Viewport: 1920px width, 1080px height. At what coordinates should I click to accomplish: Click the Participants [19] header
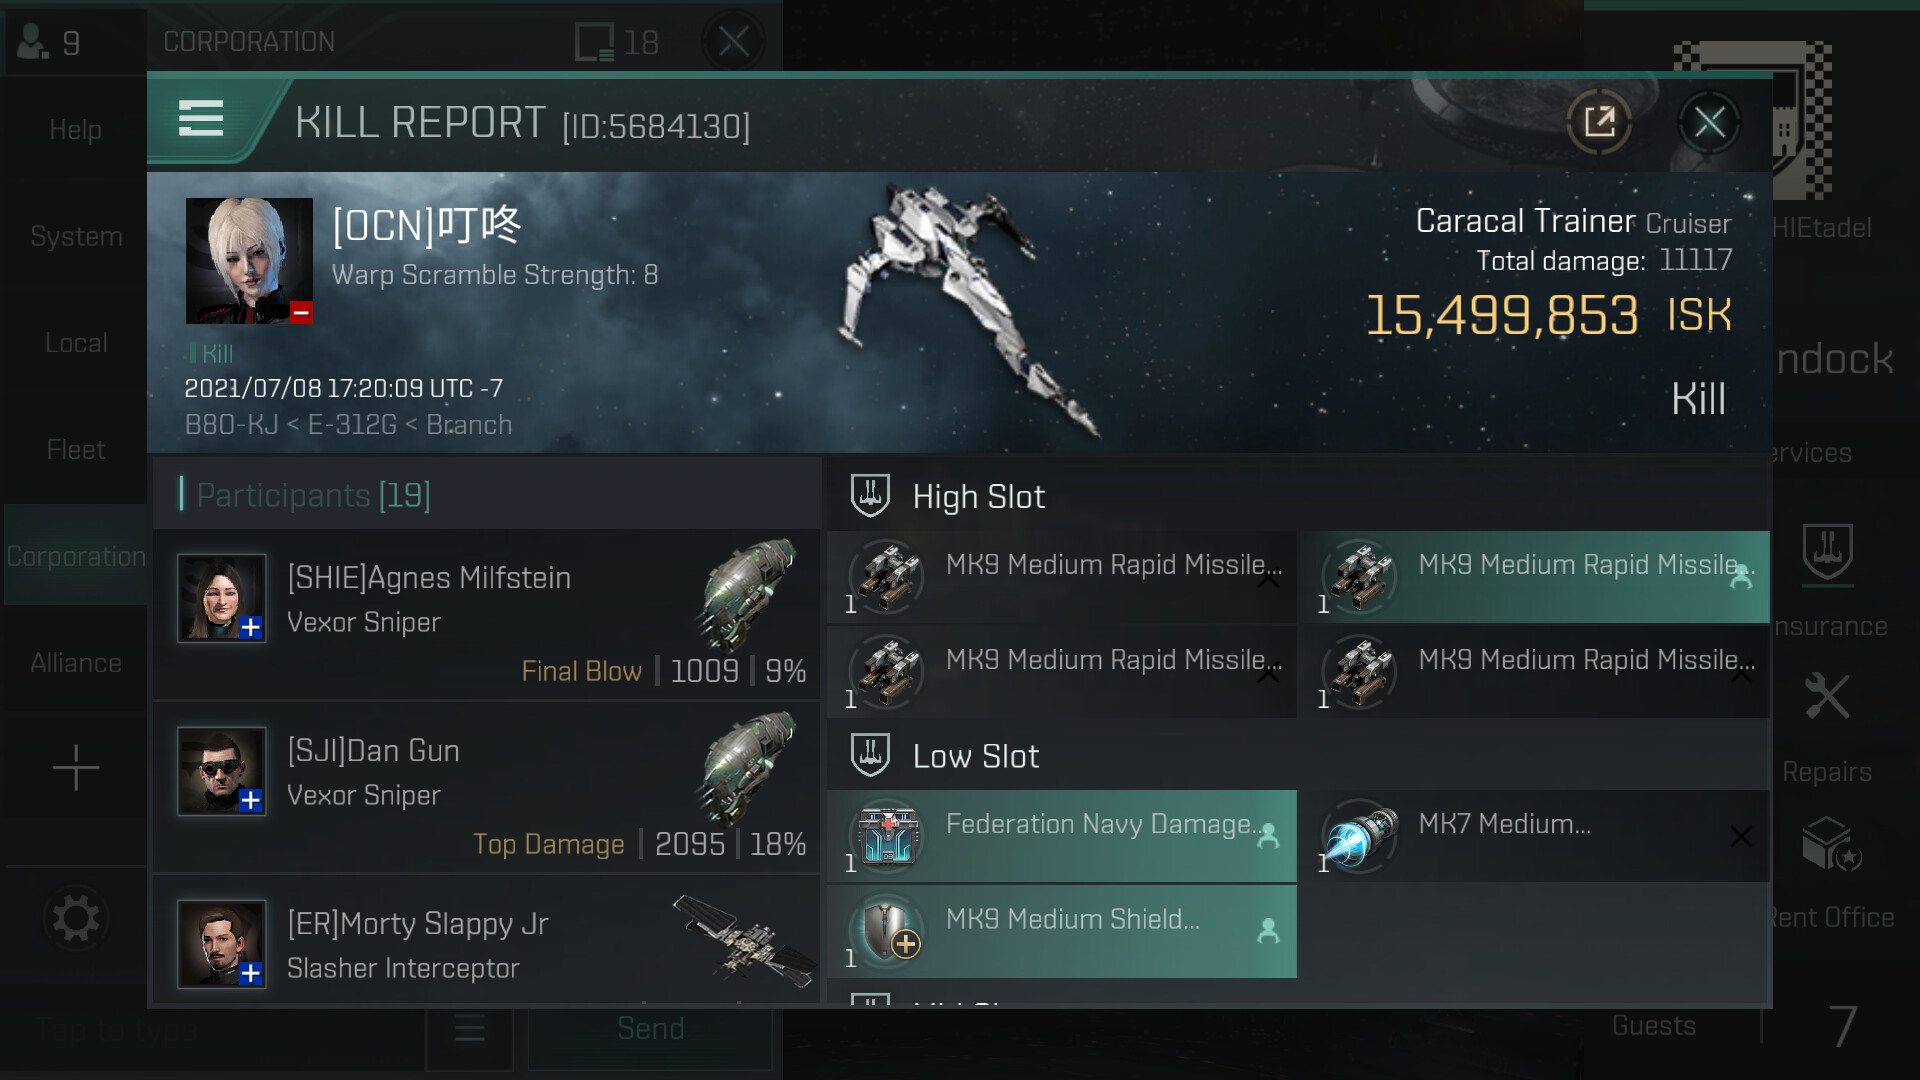(313, 495)
